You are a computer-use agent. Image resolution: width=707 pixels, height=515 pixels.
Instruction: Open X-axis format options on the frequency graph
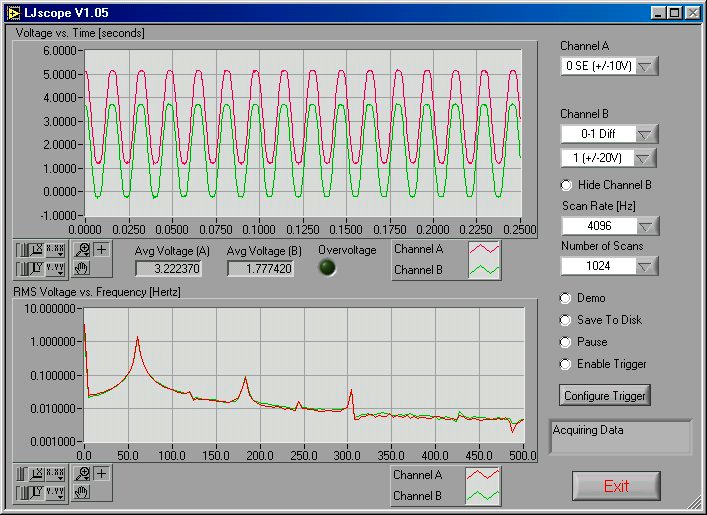55,474
